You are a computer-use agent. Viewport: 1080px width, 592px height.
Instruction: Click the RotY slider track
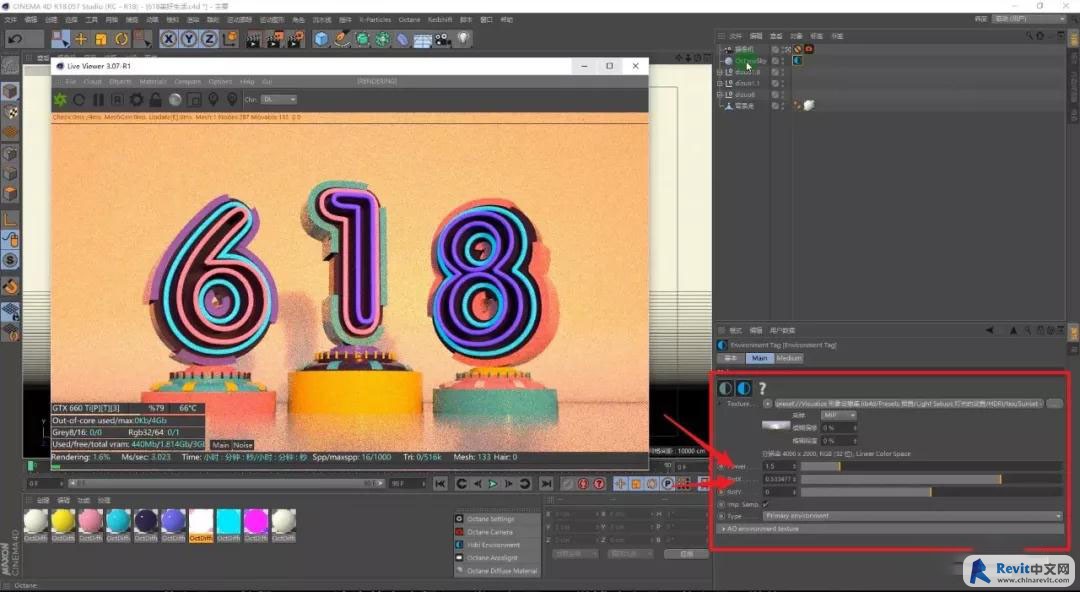(931, 492)
